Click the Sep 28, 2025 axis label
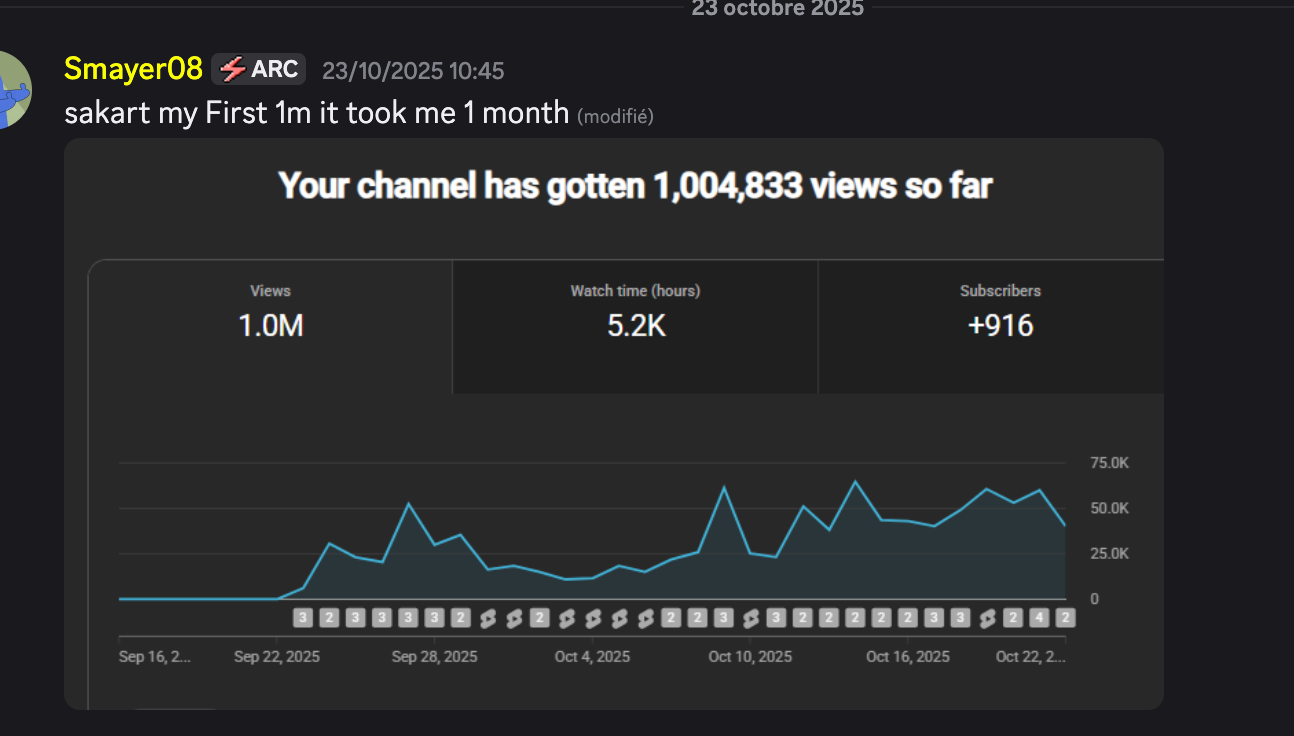The image size is (1294, 736). click(434, 657)
